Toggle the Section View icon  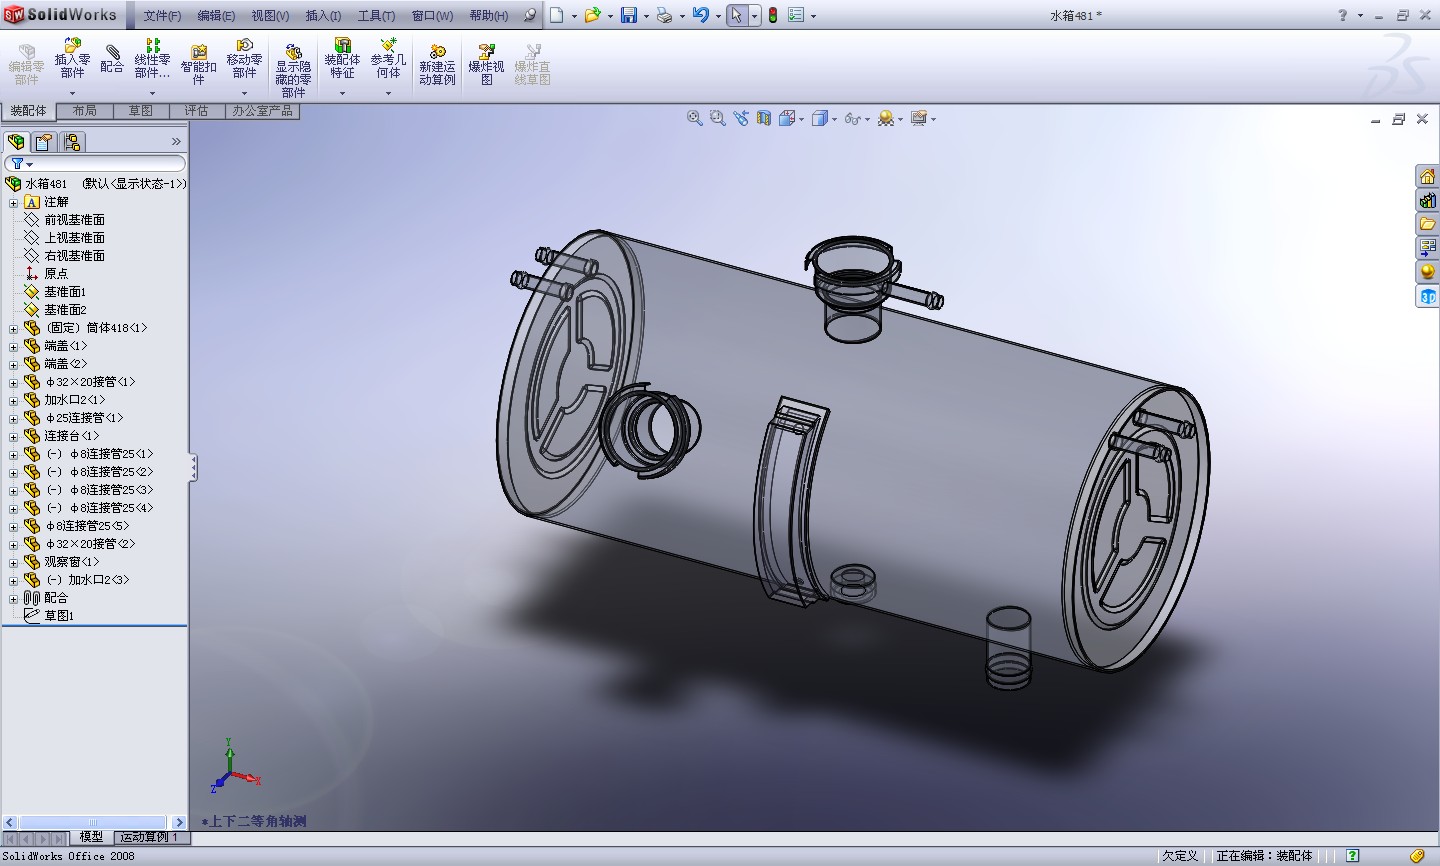tap(764, 118)
